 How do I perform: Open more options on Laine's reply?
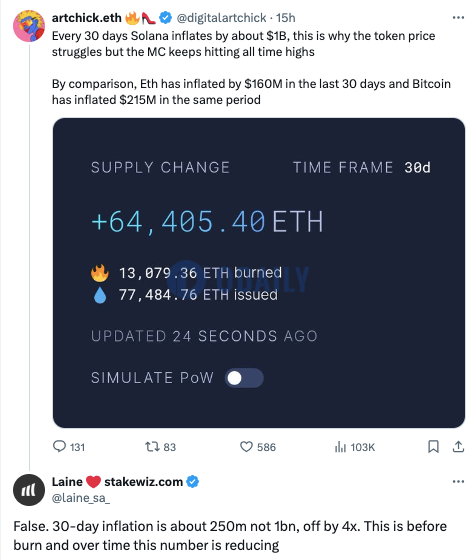(458, 481)
